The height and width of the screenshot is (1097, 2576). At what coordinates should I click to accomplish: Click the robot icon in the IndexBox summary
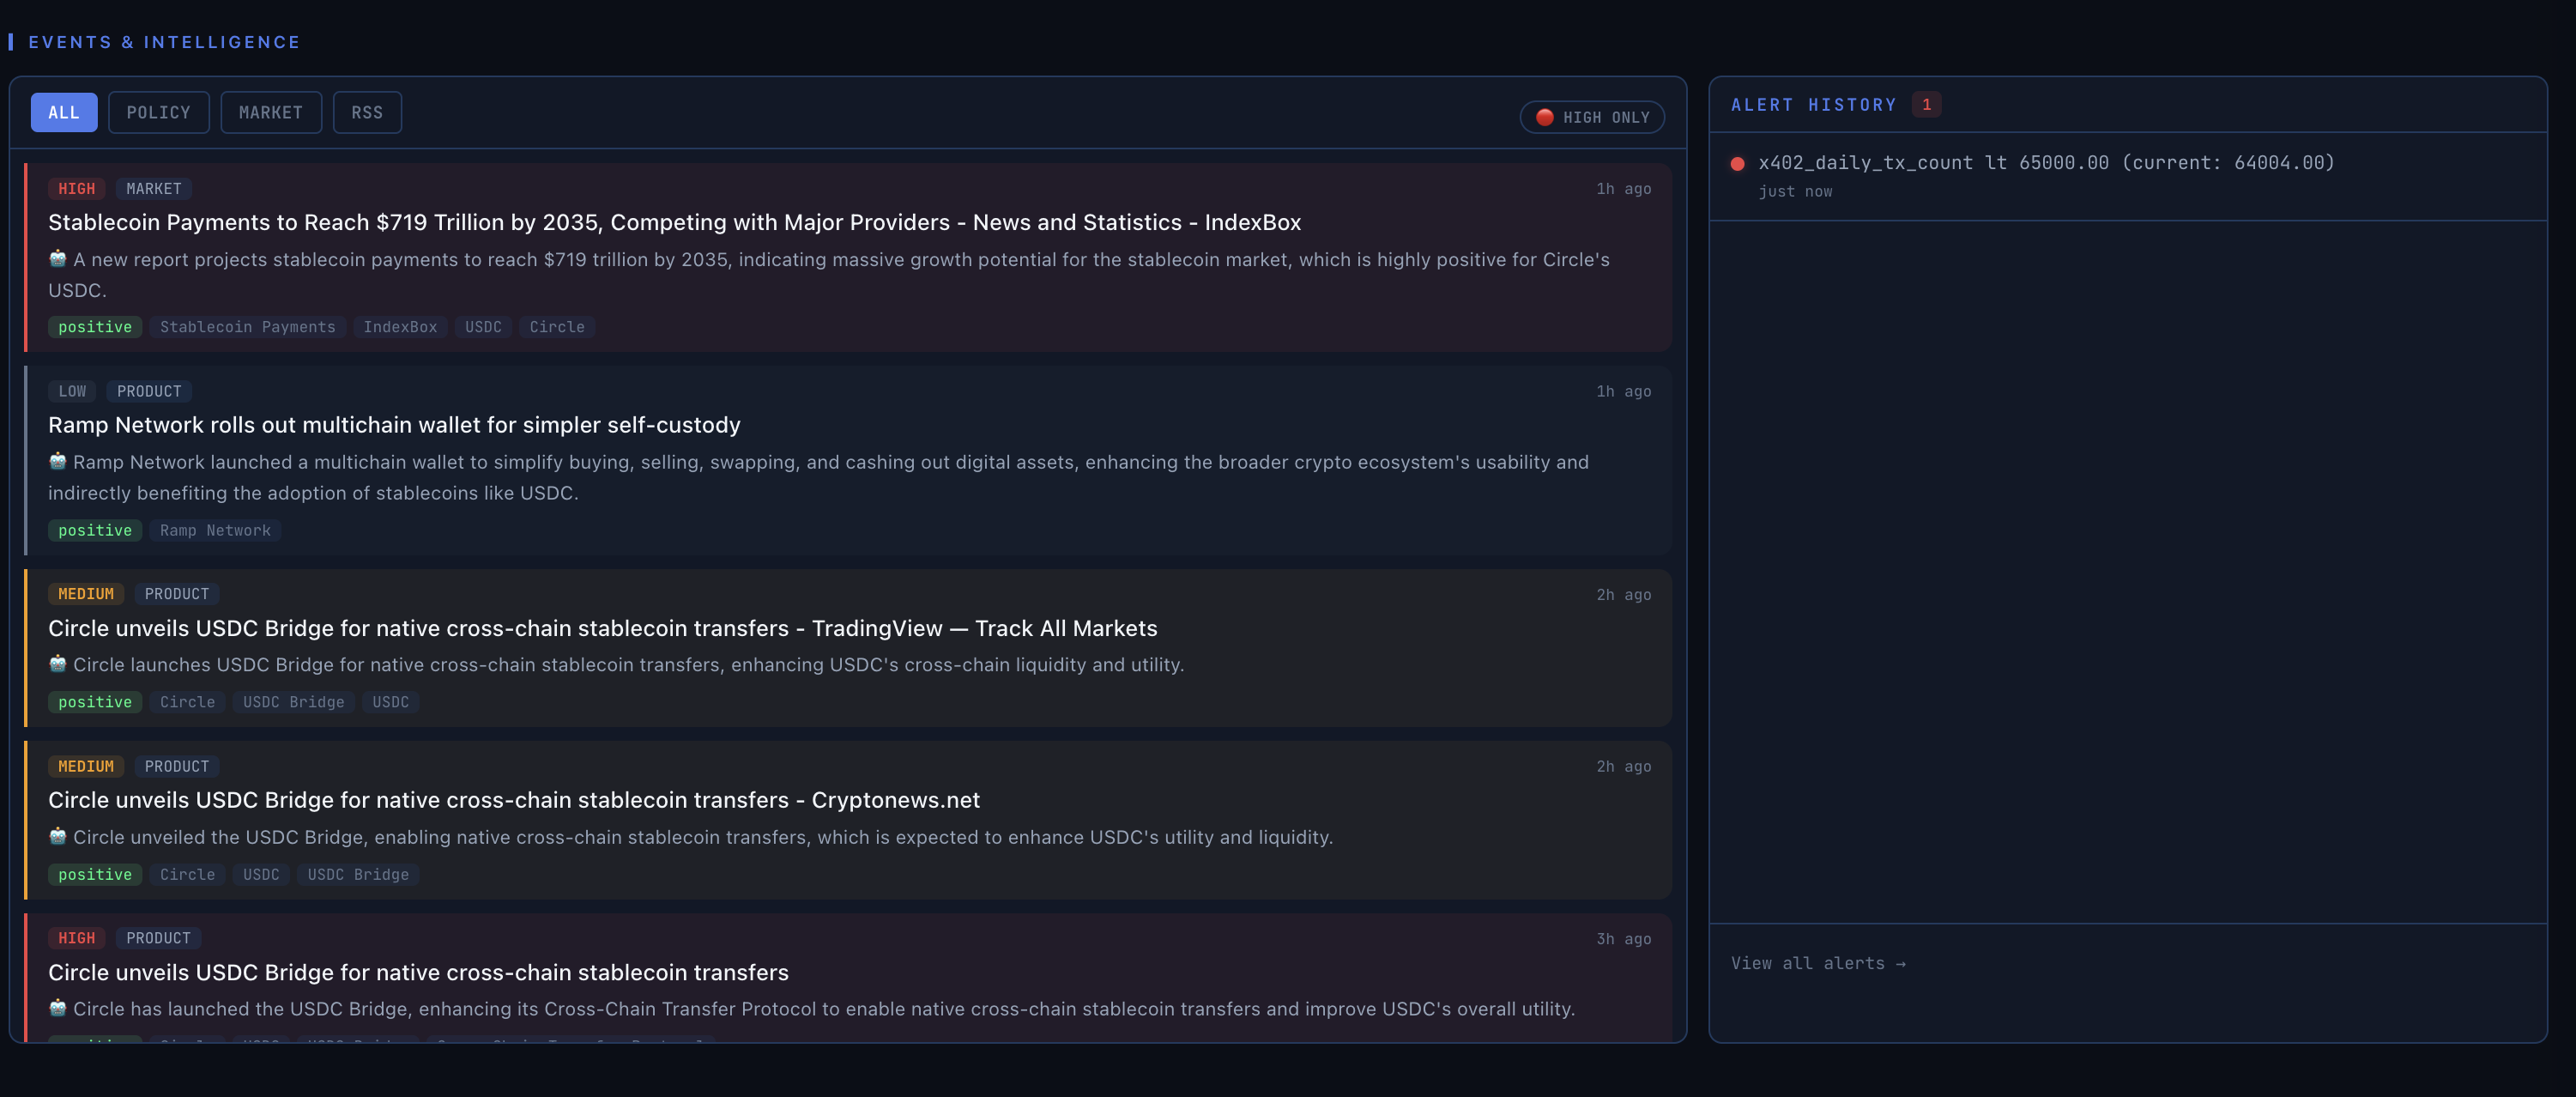[x=58, y=259]
